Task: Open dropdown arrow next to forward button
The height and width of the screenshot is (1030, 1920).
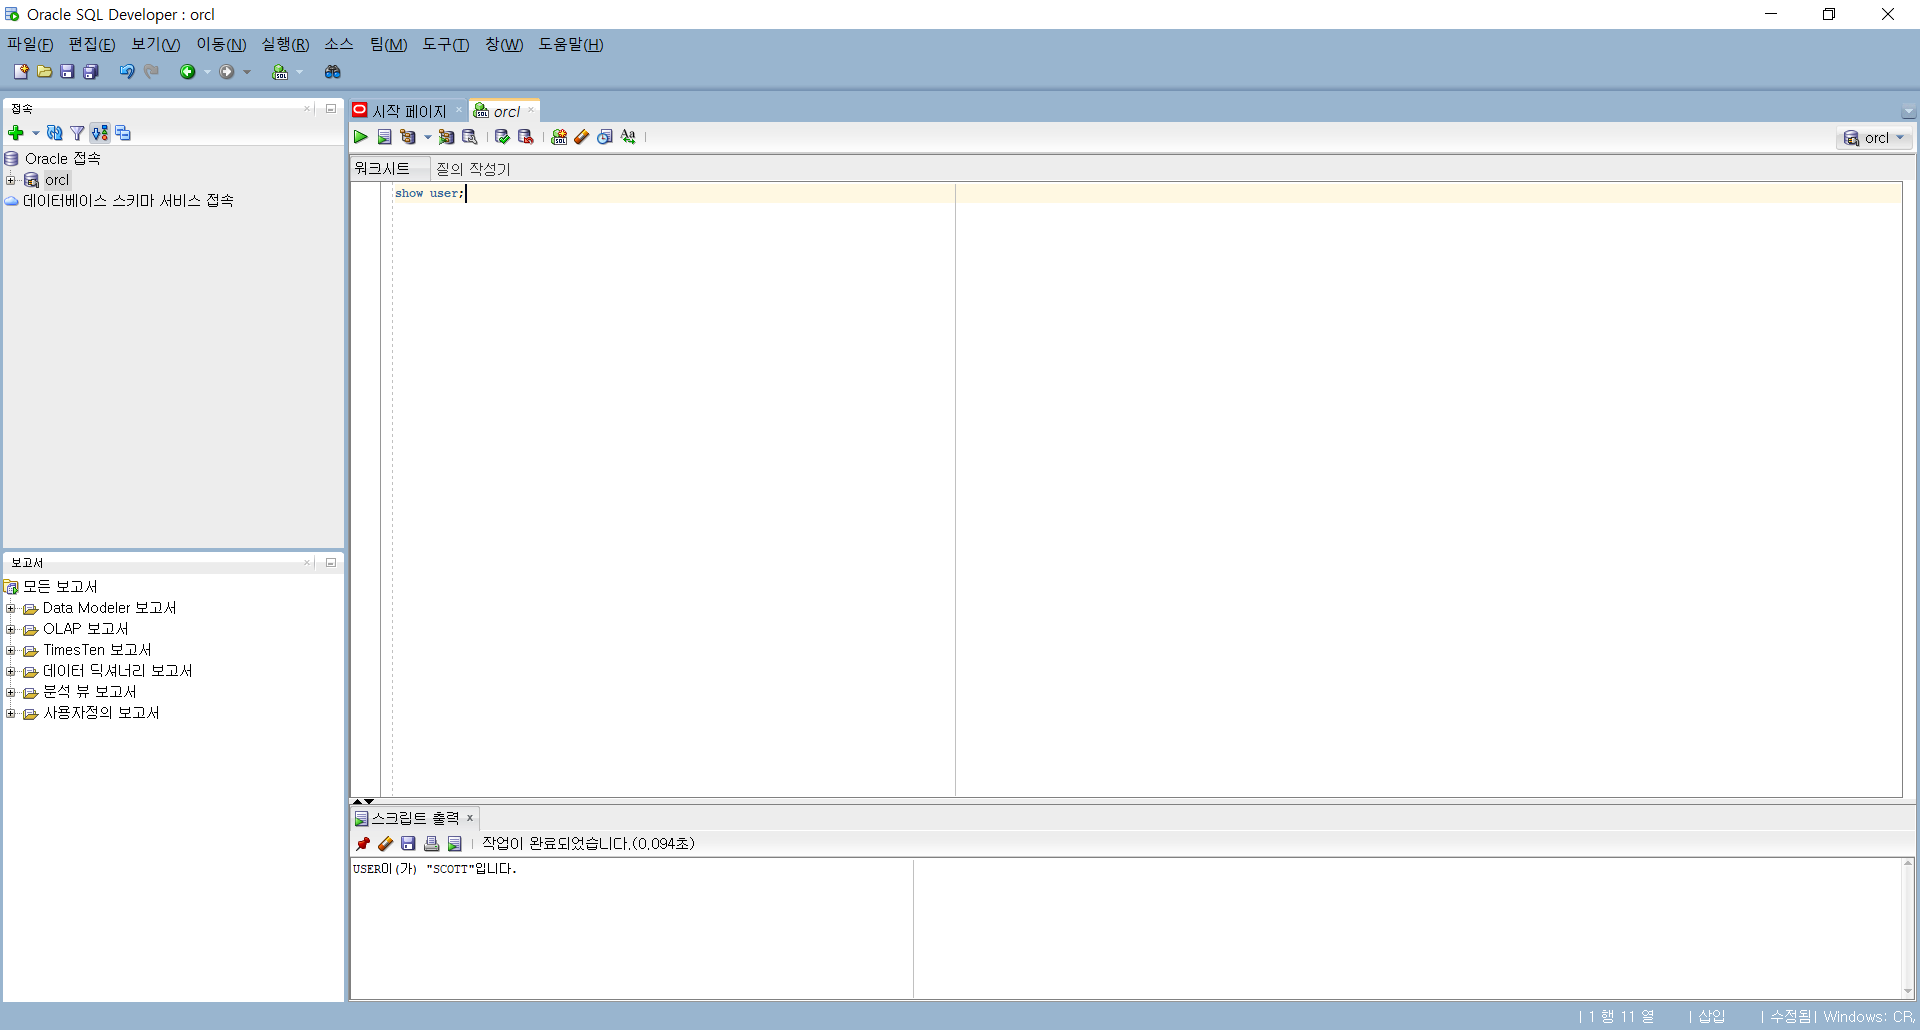Action: (247, 72)
